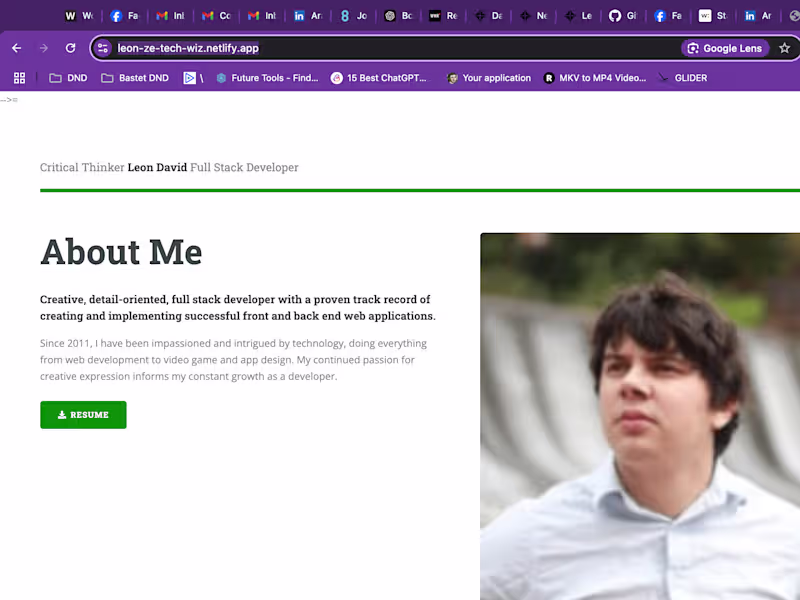View site information icon in the address bar
Screen dimensions: 800x600
coord(103,47)
